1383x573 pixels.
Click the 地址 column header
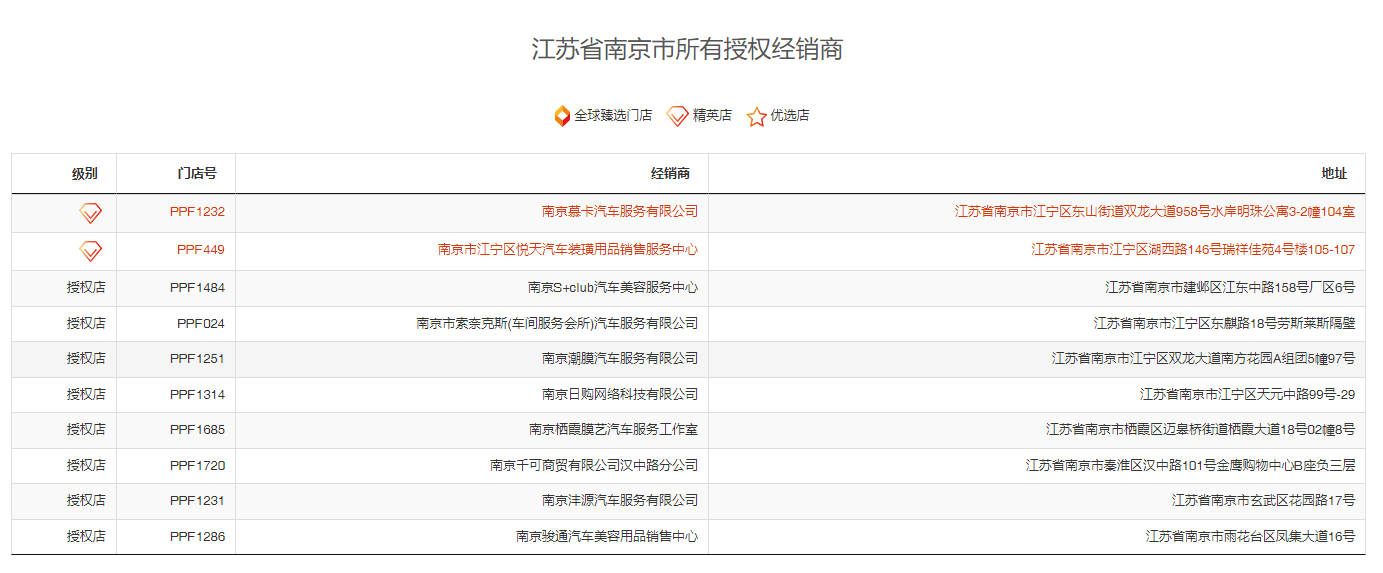1333,174
